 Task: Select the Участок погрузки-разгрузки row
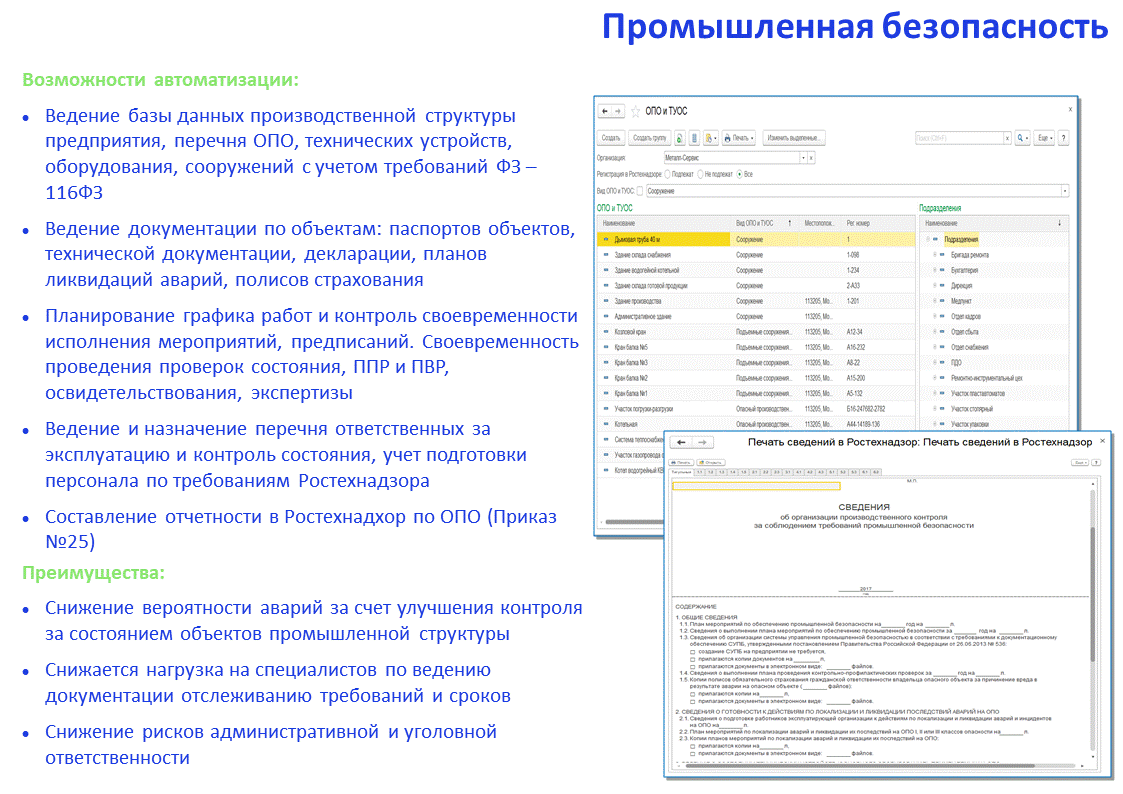tap(756, 409)
